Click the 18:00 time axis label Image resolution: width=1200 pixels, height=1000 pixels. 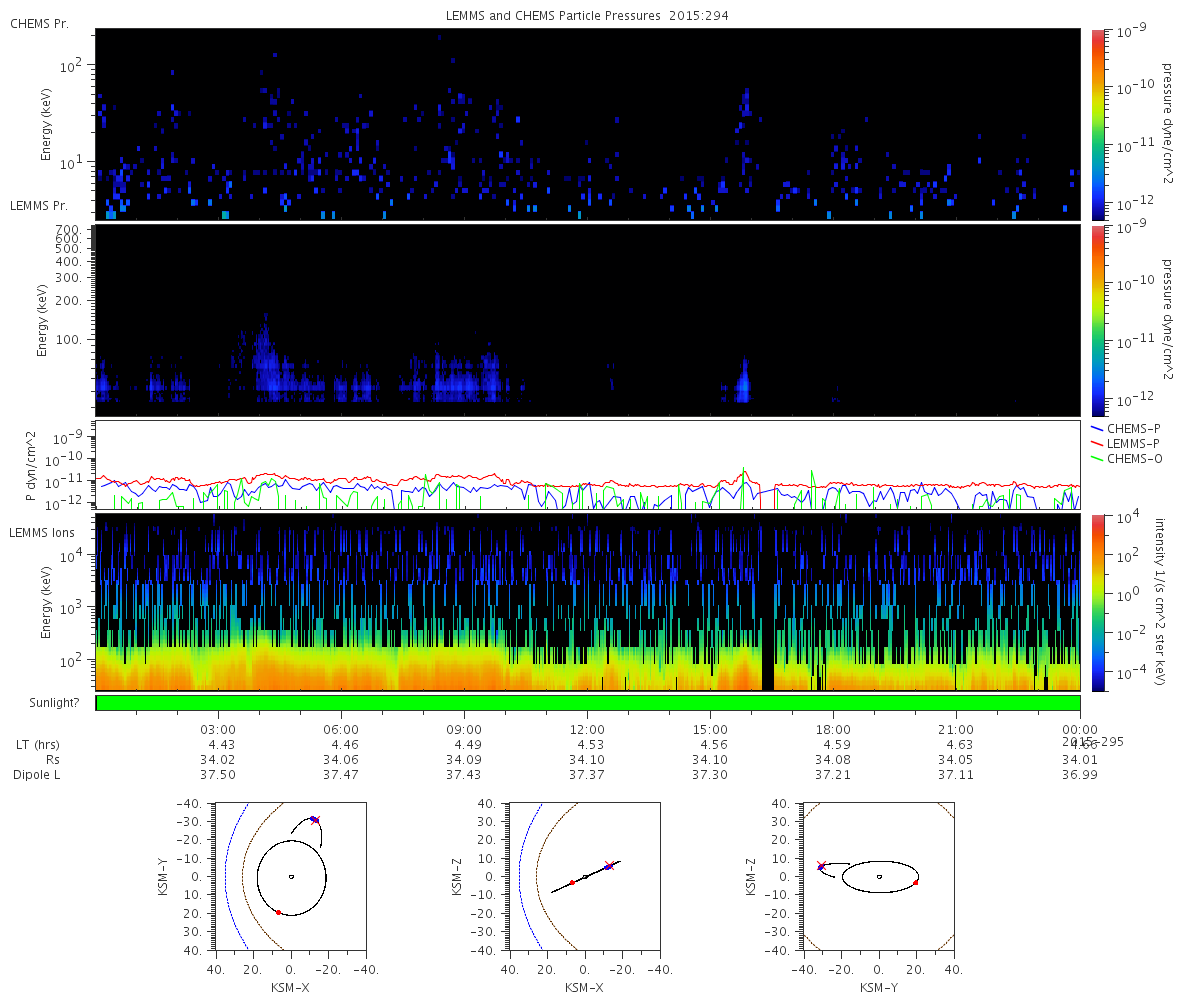click(x=833, y=729)
